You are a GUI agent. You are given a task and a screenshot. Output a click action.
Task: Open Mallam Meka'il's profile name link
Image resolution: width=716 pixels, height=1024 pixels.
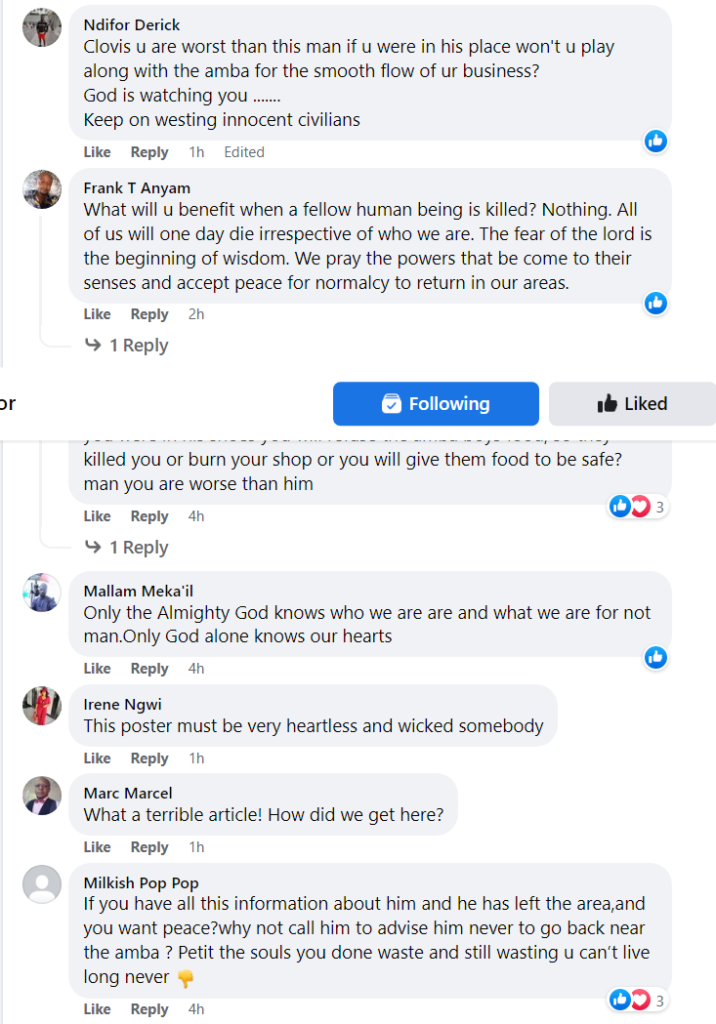pos(138,591)
